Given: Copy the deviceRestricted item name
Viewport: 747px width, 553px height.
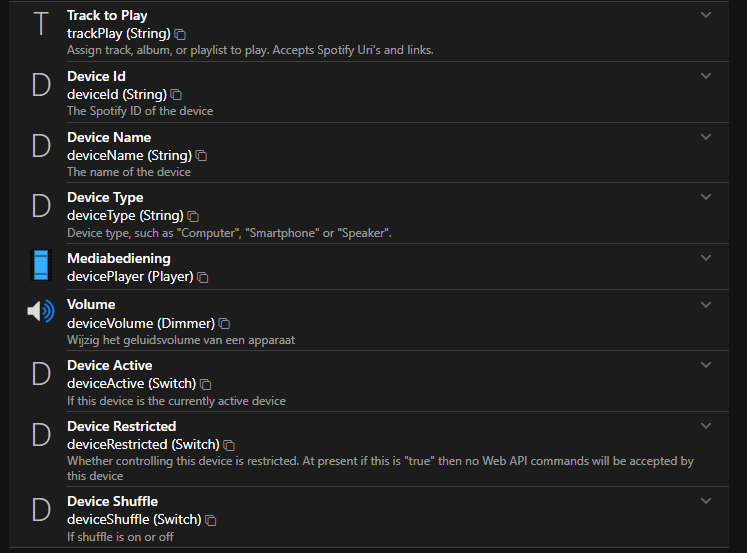Looking at the screenshot, I should (229, 445).
